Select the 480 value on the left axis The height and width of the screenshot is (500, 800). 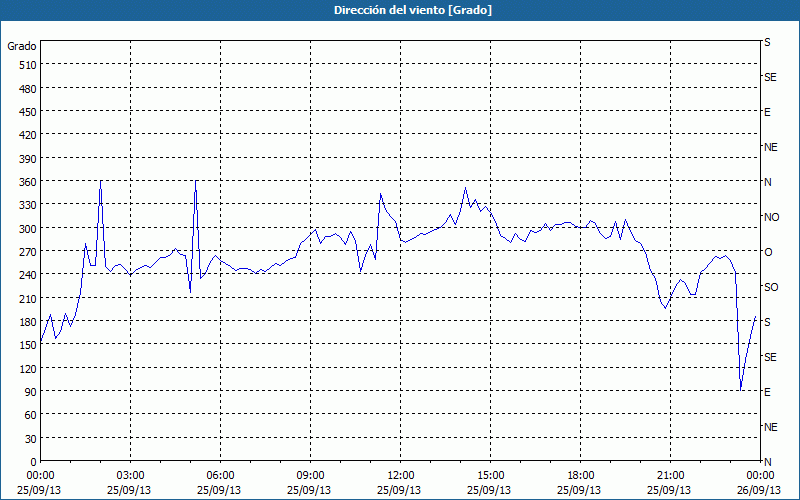coord(29,89)
